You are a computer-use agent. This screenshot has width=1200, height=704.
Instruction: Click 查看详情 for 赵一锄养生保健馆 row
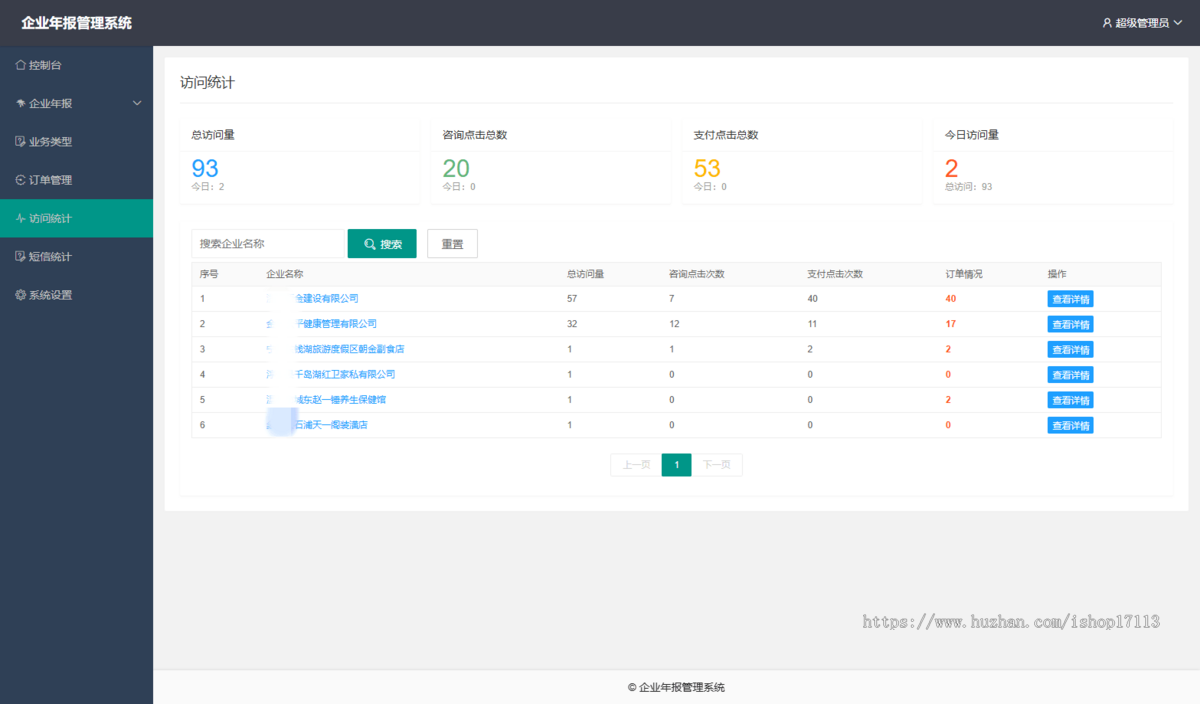pos(1070,400)
